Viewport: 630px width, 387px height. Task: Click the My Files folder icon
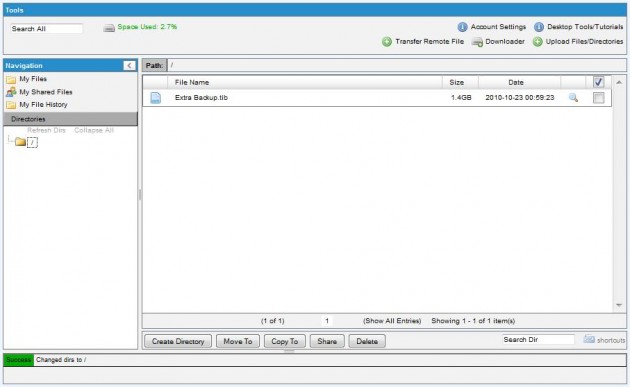click(x=11, y=79)
